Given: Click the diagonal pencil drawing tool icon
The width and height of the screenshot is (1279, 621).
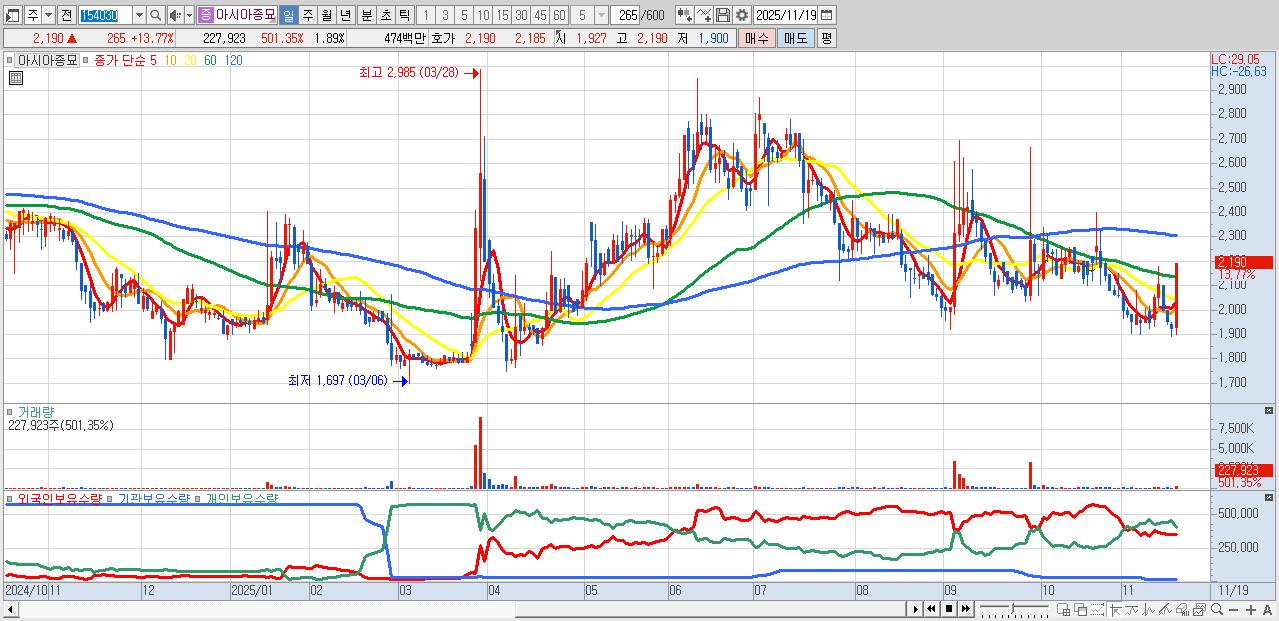Looking at the screenshot, I should point(1165,609).
